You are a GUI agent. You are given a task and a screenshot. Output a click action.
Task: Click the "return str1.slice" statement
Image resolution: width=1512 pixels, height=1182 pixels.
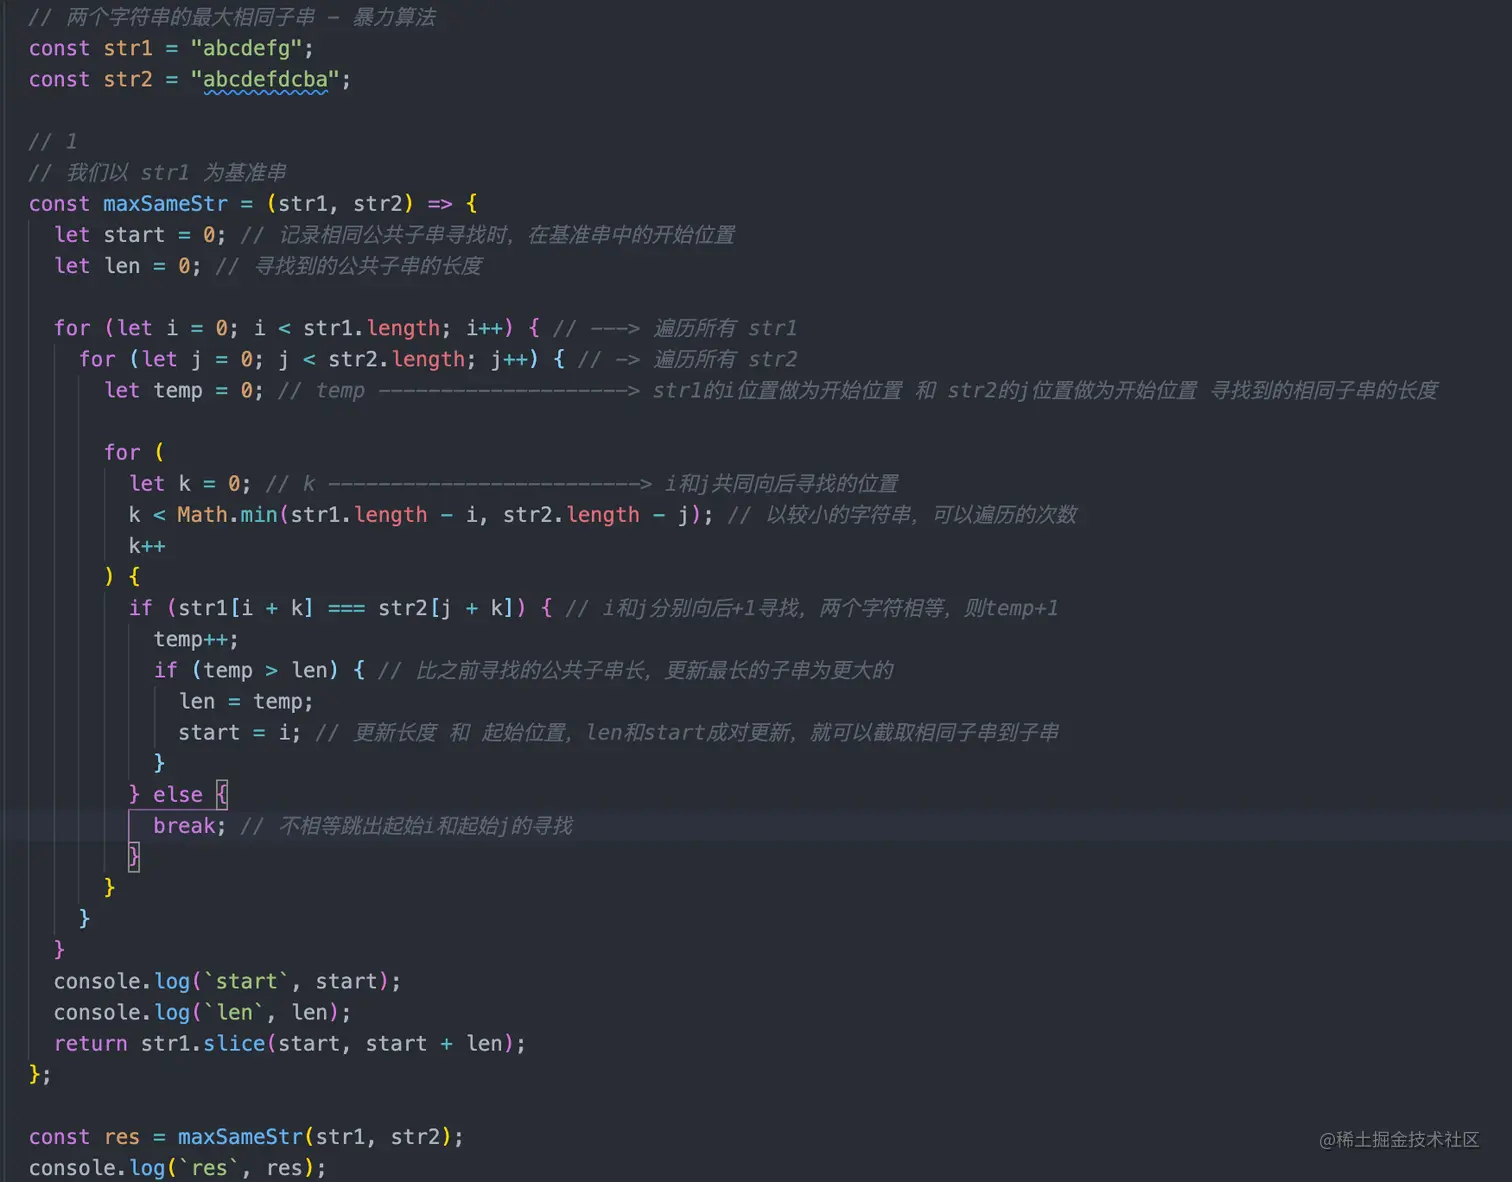290,1044
